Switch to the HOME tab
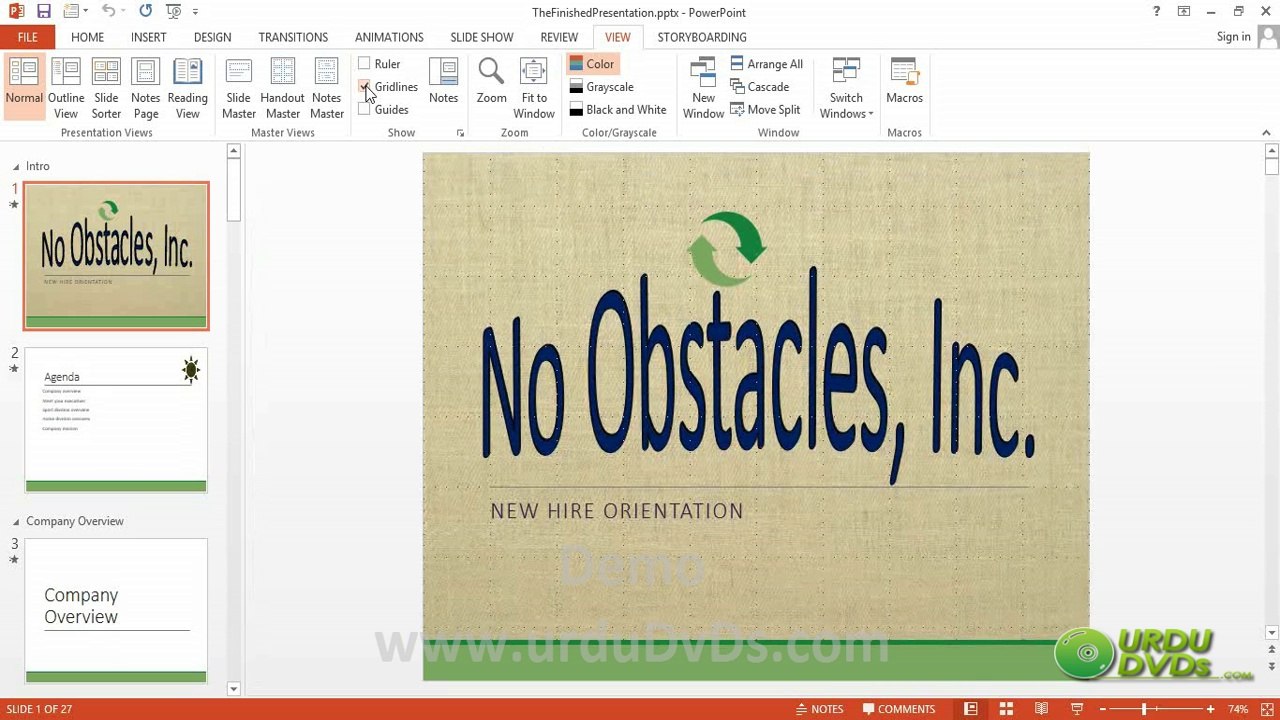 click(x=87, y=37)
